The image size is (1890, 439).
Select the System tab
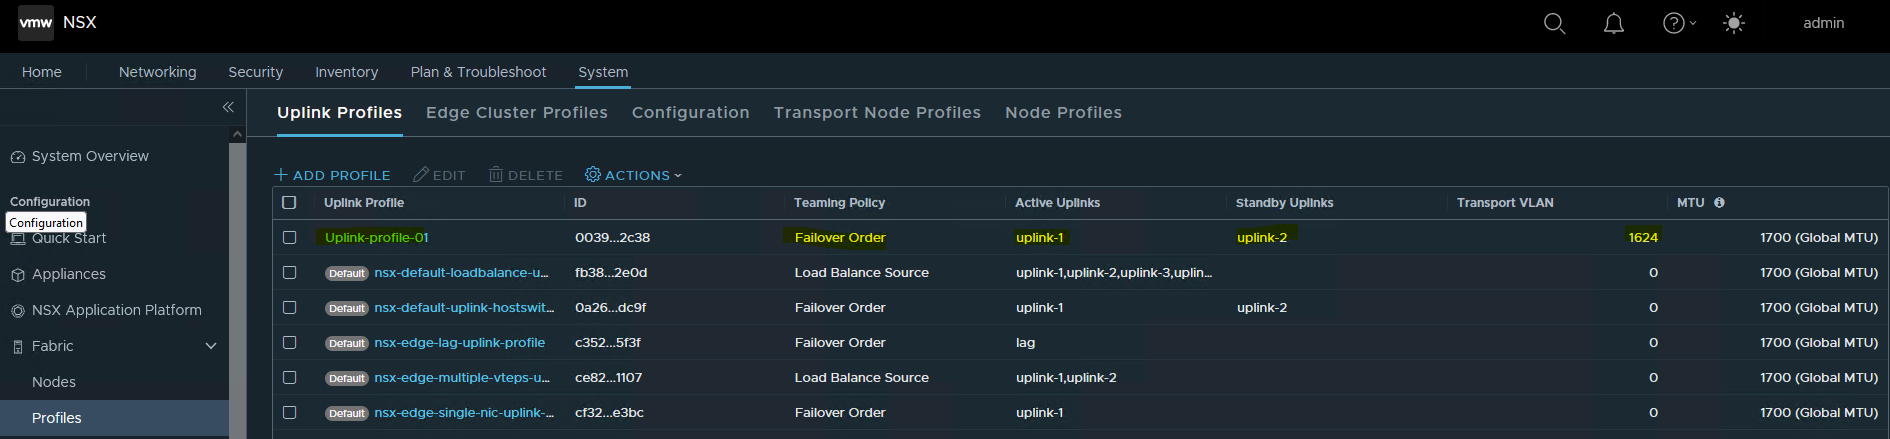point(603,72)
